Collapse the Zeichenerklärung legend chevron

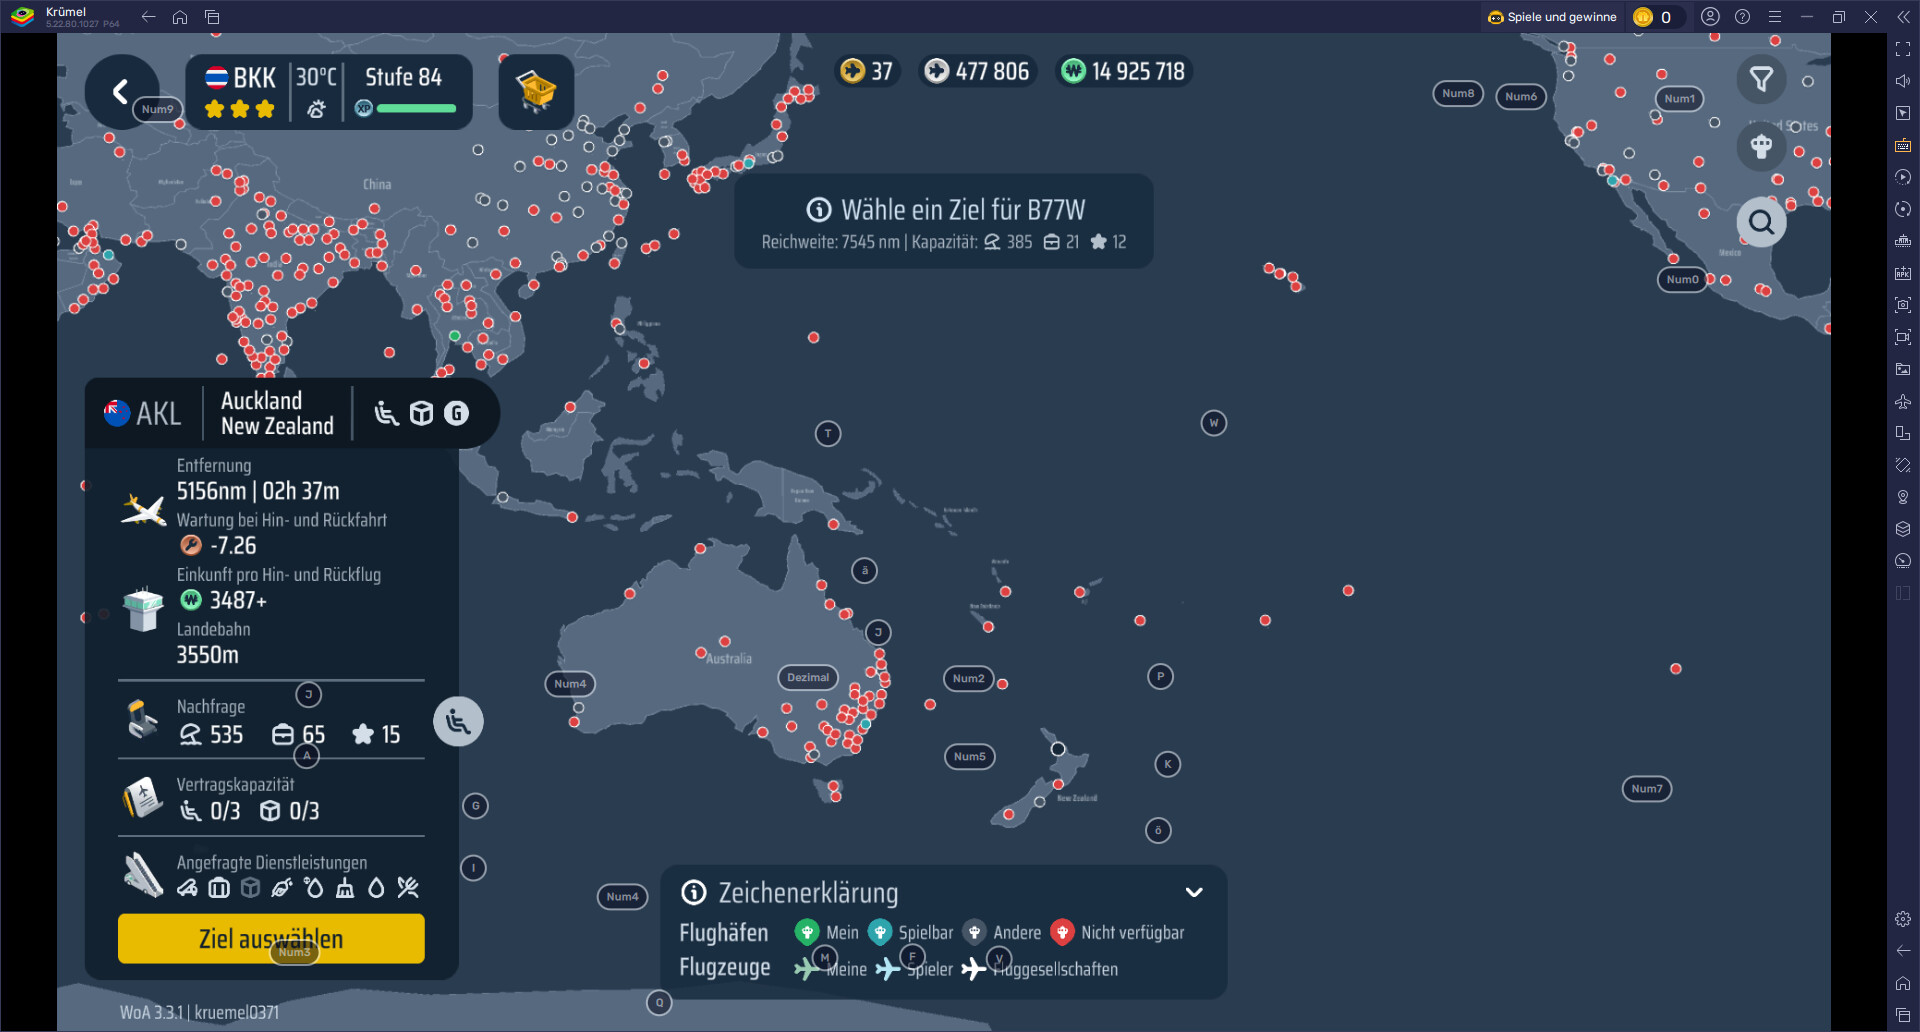[x=1194, y=892]
